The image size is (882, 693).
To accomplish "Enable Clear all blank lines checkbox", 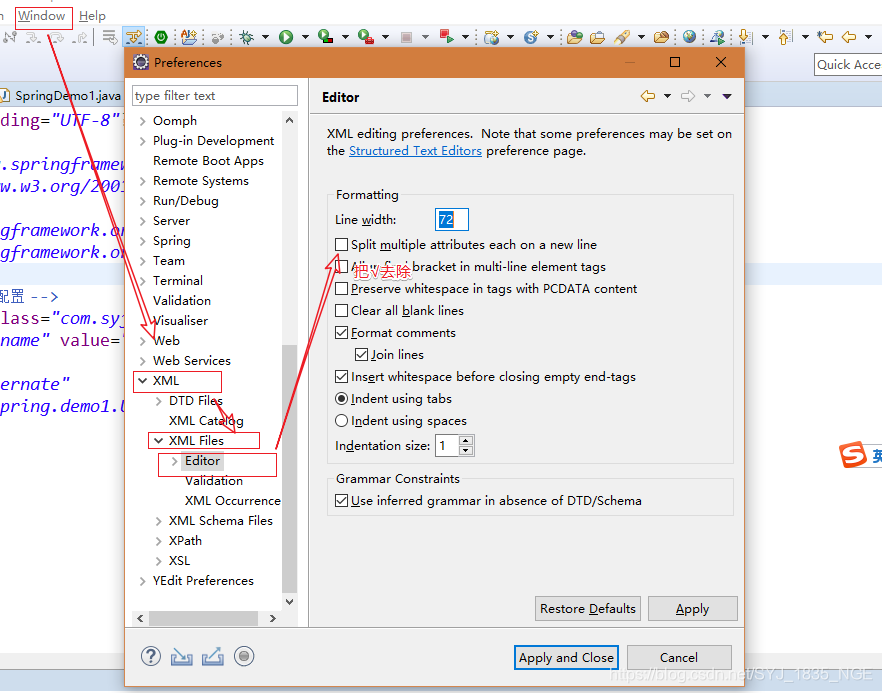I will (341, 310).
